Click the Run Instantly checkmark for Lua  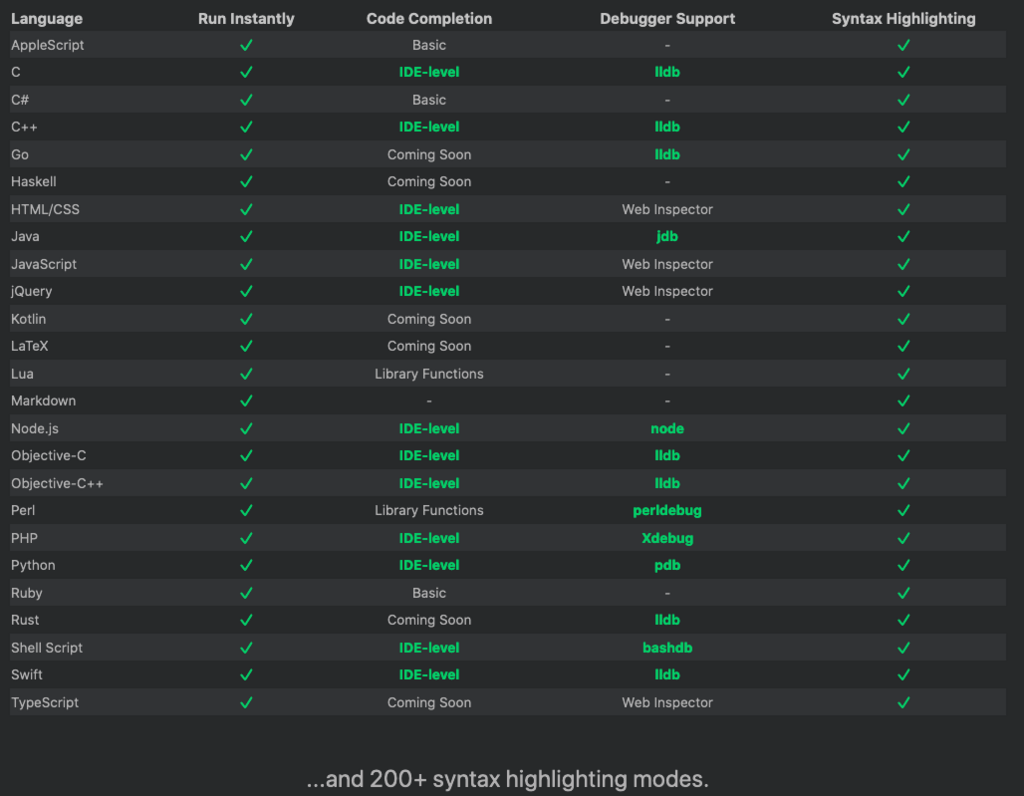point(246,374)
